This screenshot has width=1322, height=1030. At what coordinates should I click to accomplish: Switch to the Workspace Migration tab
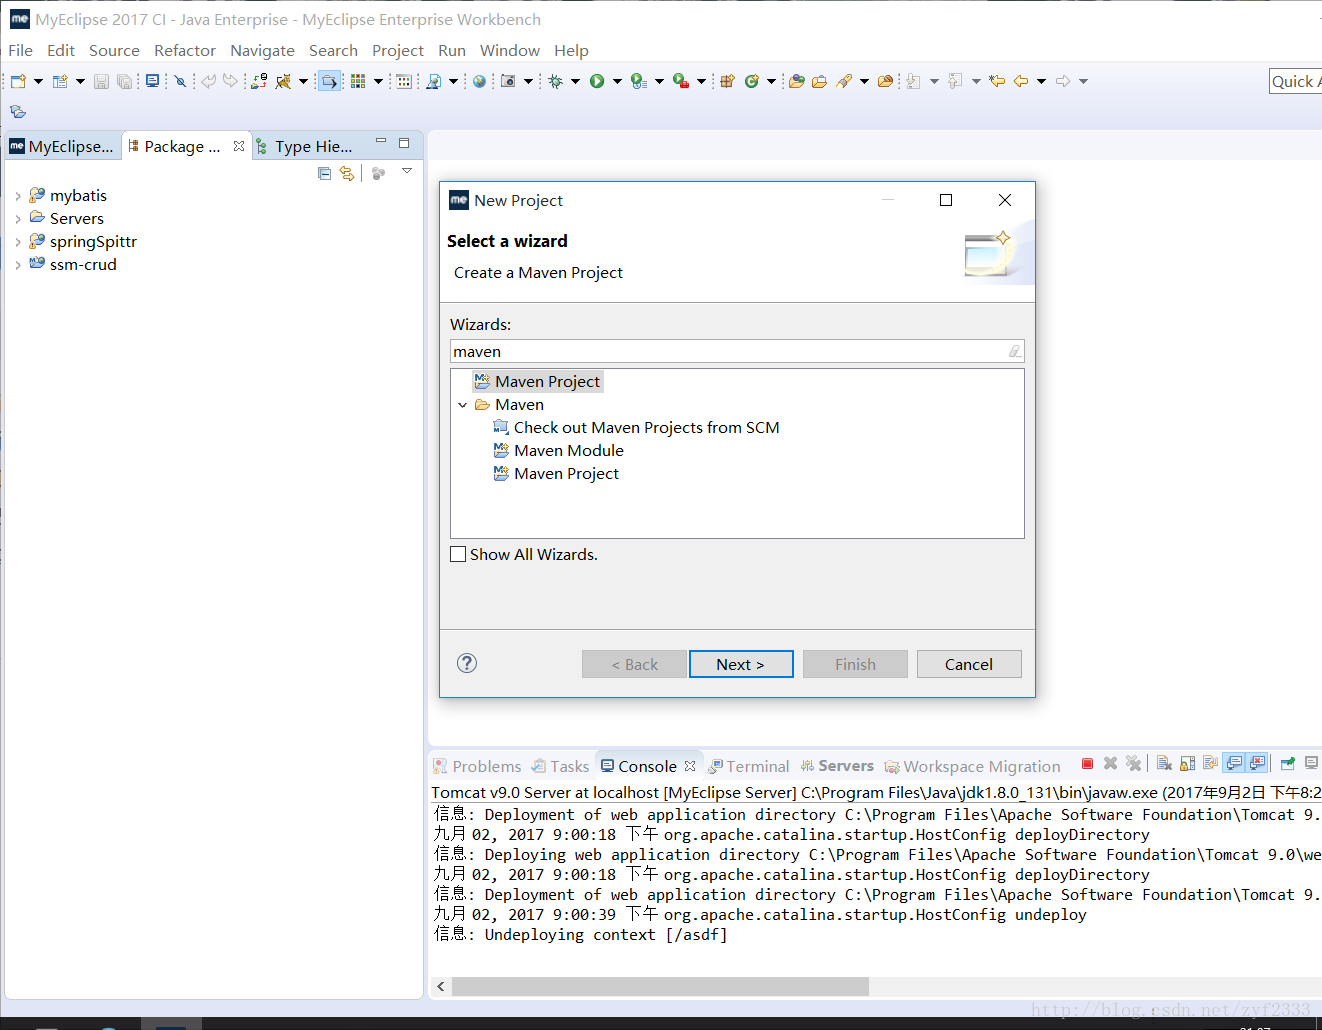[x=972, y=766]
